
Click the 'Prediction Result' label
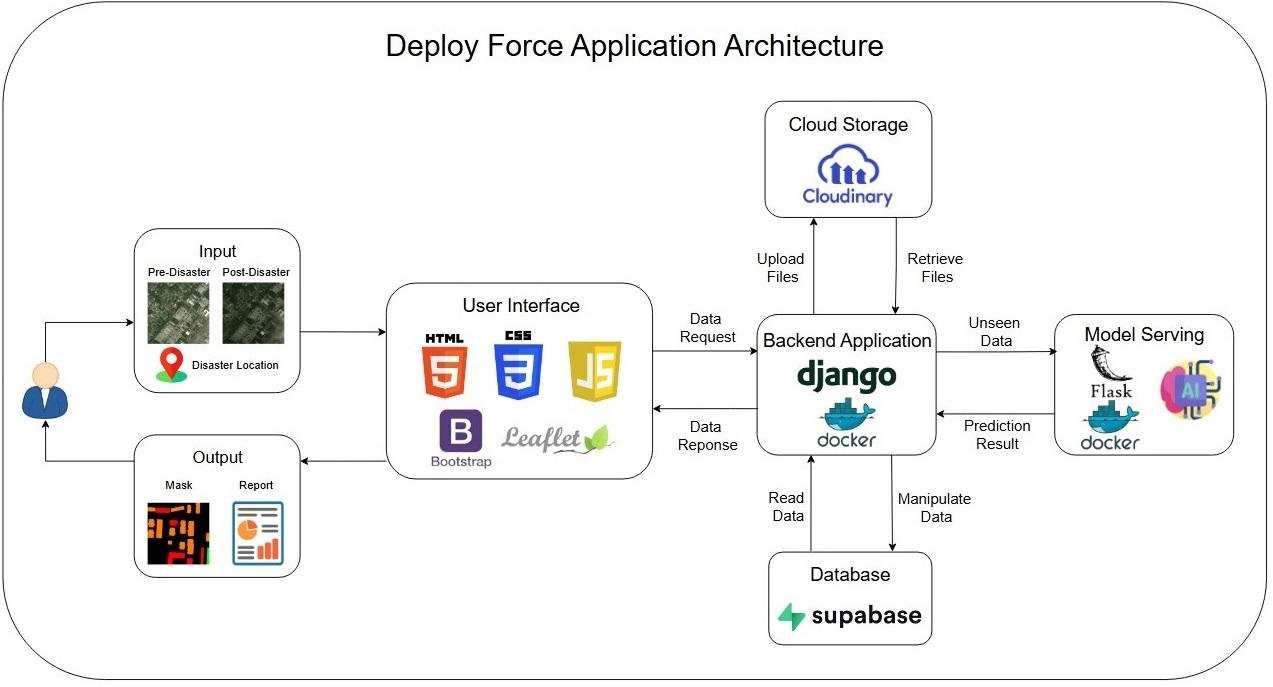(997, 435)
